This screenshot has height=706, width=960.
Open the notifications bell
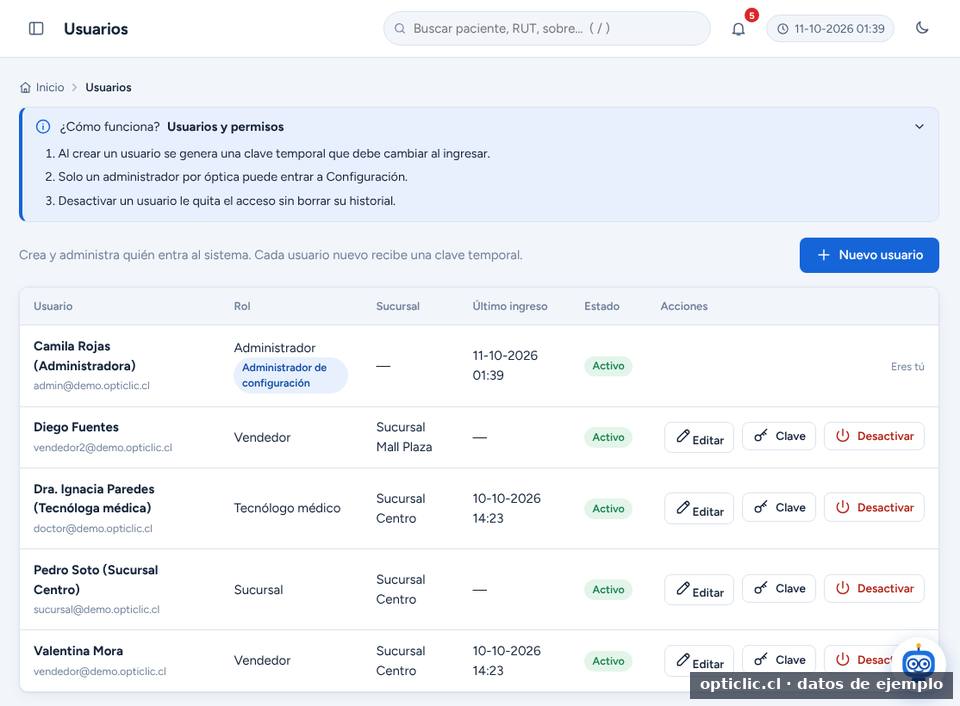click(x=738, y=29)
